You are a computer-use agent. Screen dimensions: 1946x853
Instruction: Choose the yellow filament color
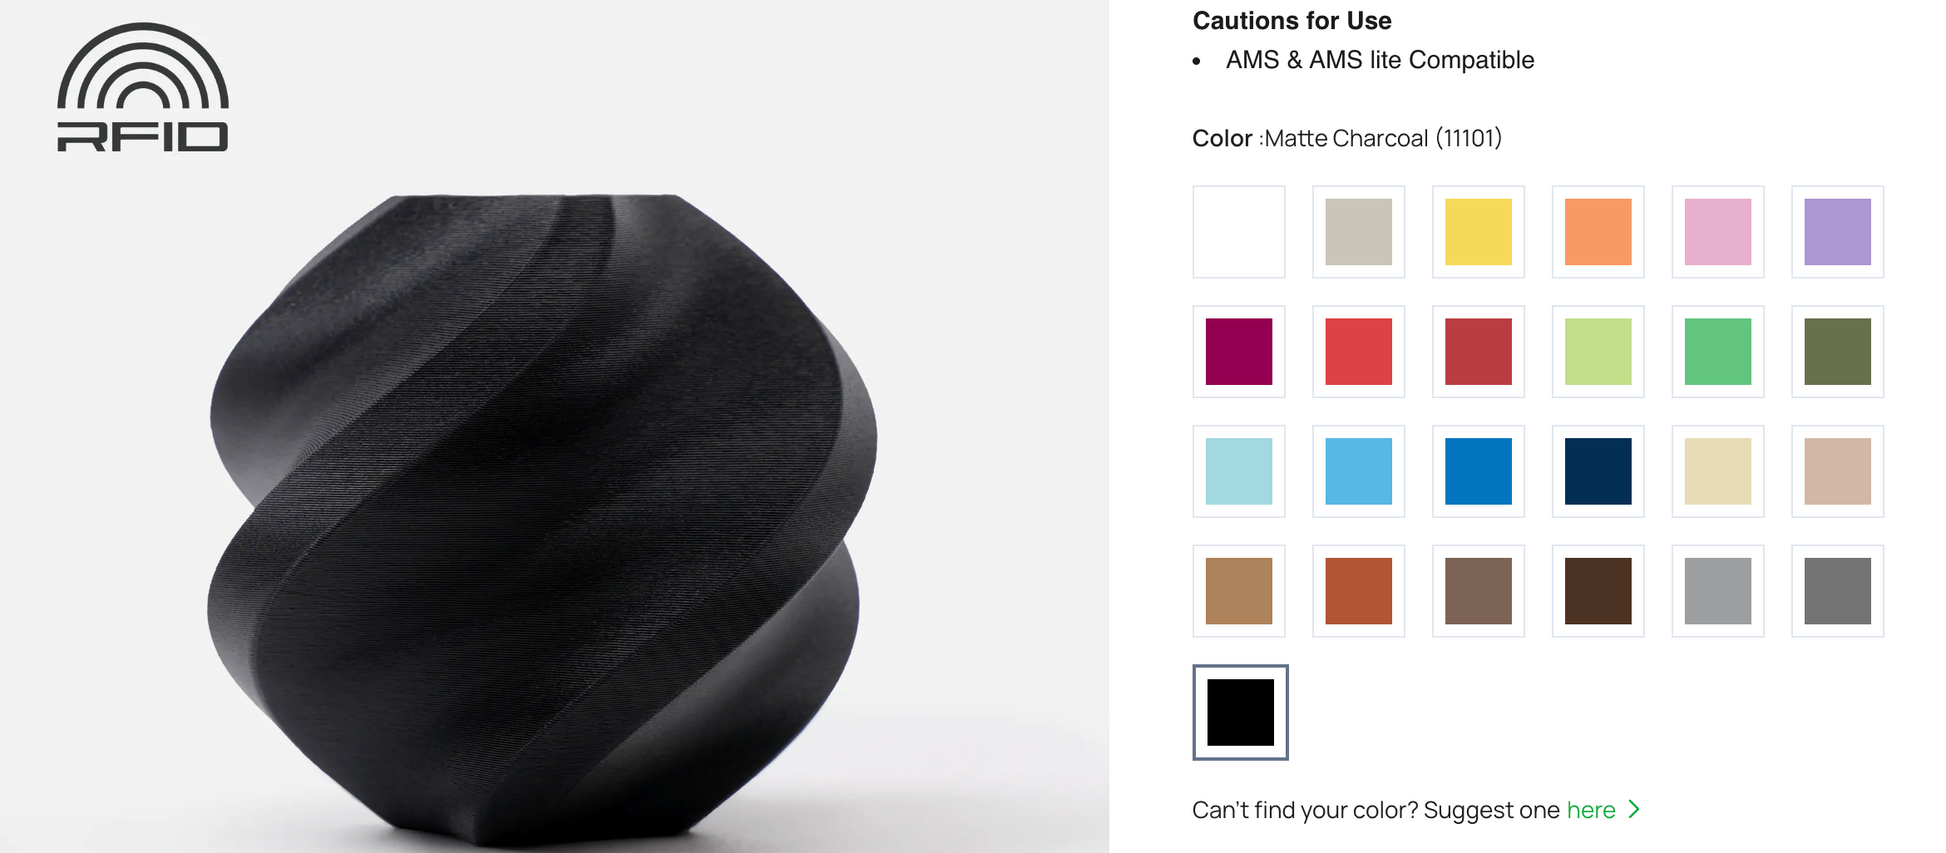tap(1478, 232)
